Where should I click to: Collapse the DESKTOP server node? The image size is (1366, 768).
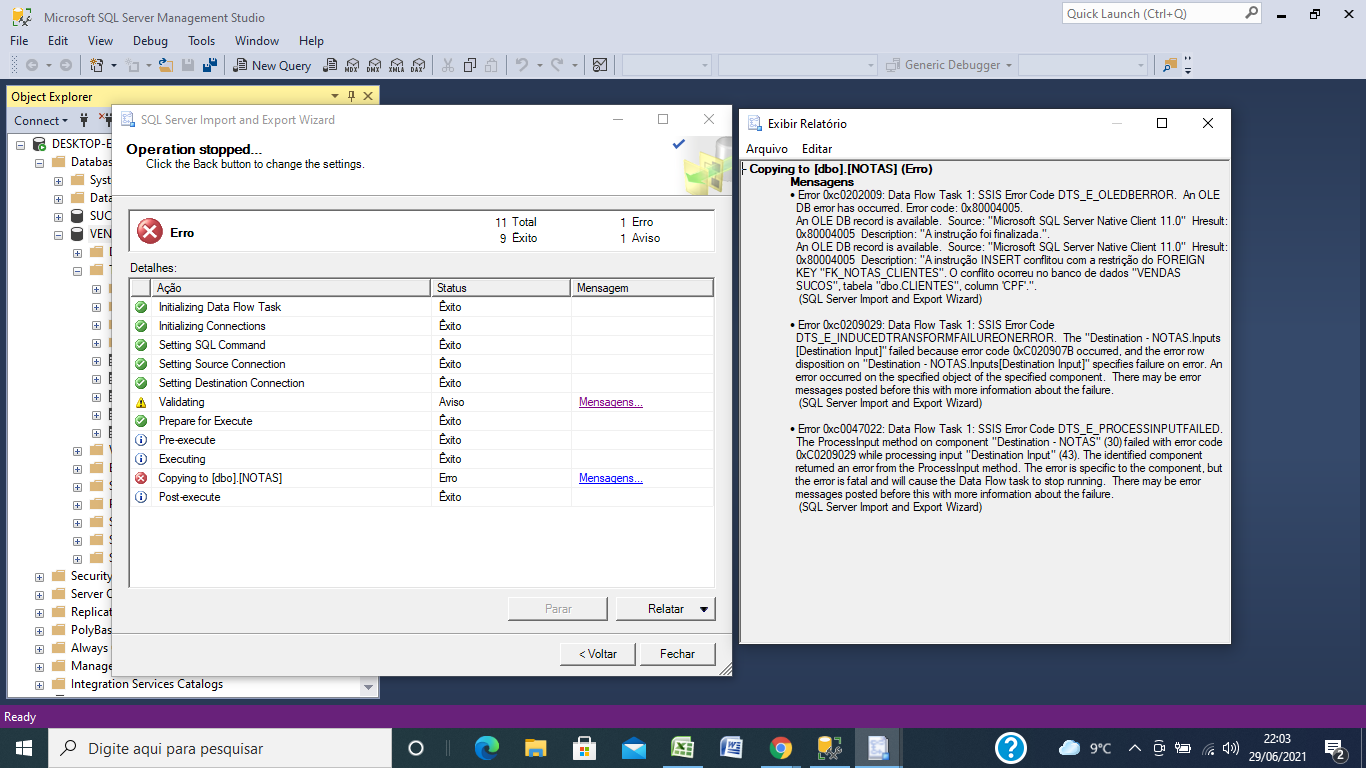pos(22,144)
